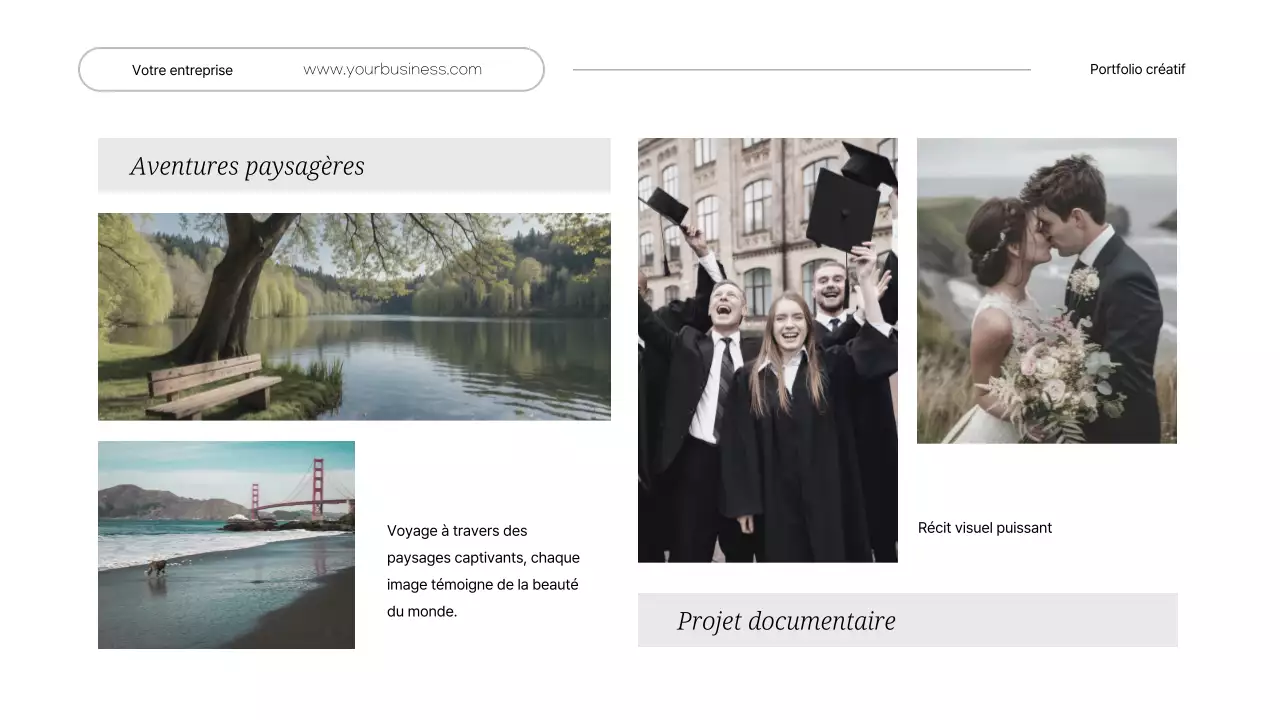Select the "Récit visuel puissant" caption
The image size is (1280, 720).
[984, 528]
